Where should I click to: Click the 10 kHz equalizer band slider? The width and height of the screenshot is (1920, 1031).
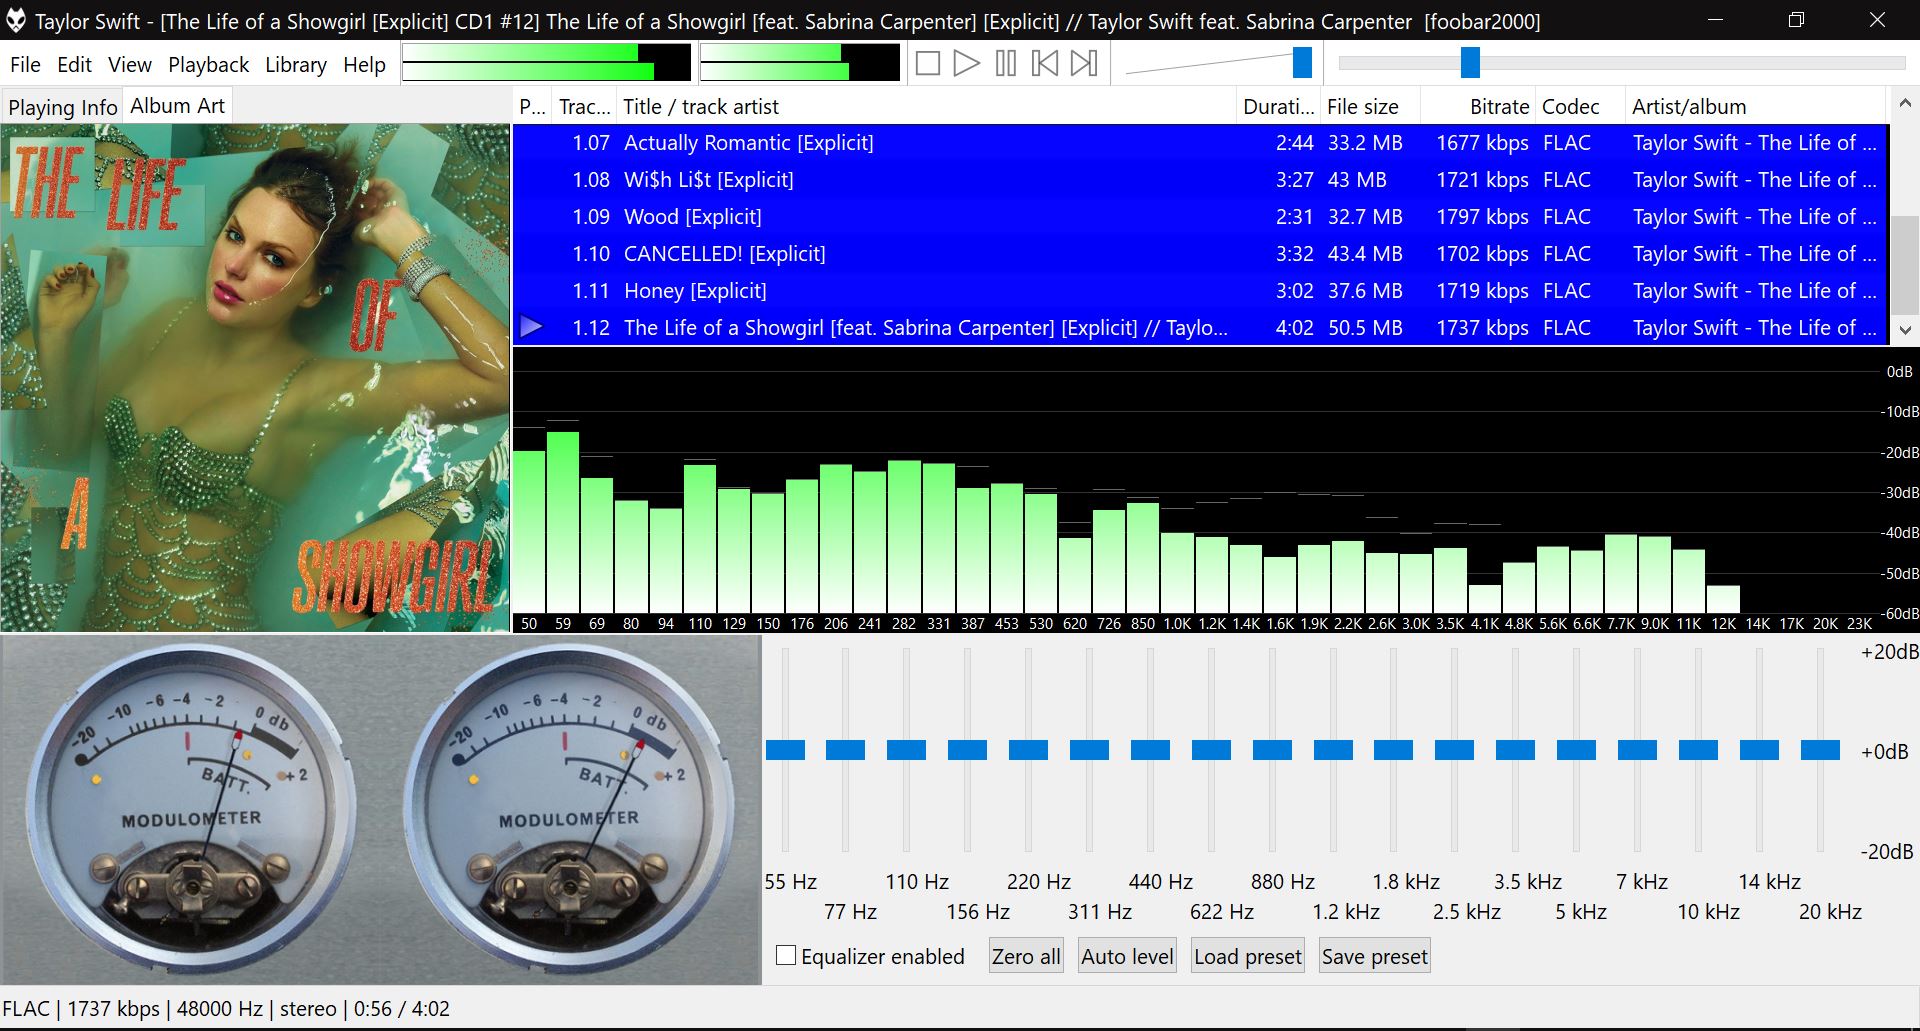1698,750
